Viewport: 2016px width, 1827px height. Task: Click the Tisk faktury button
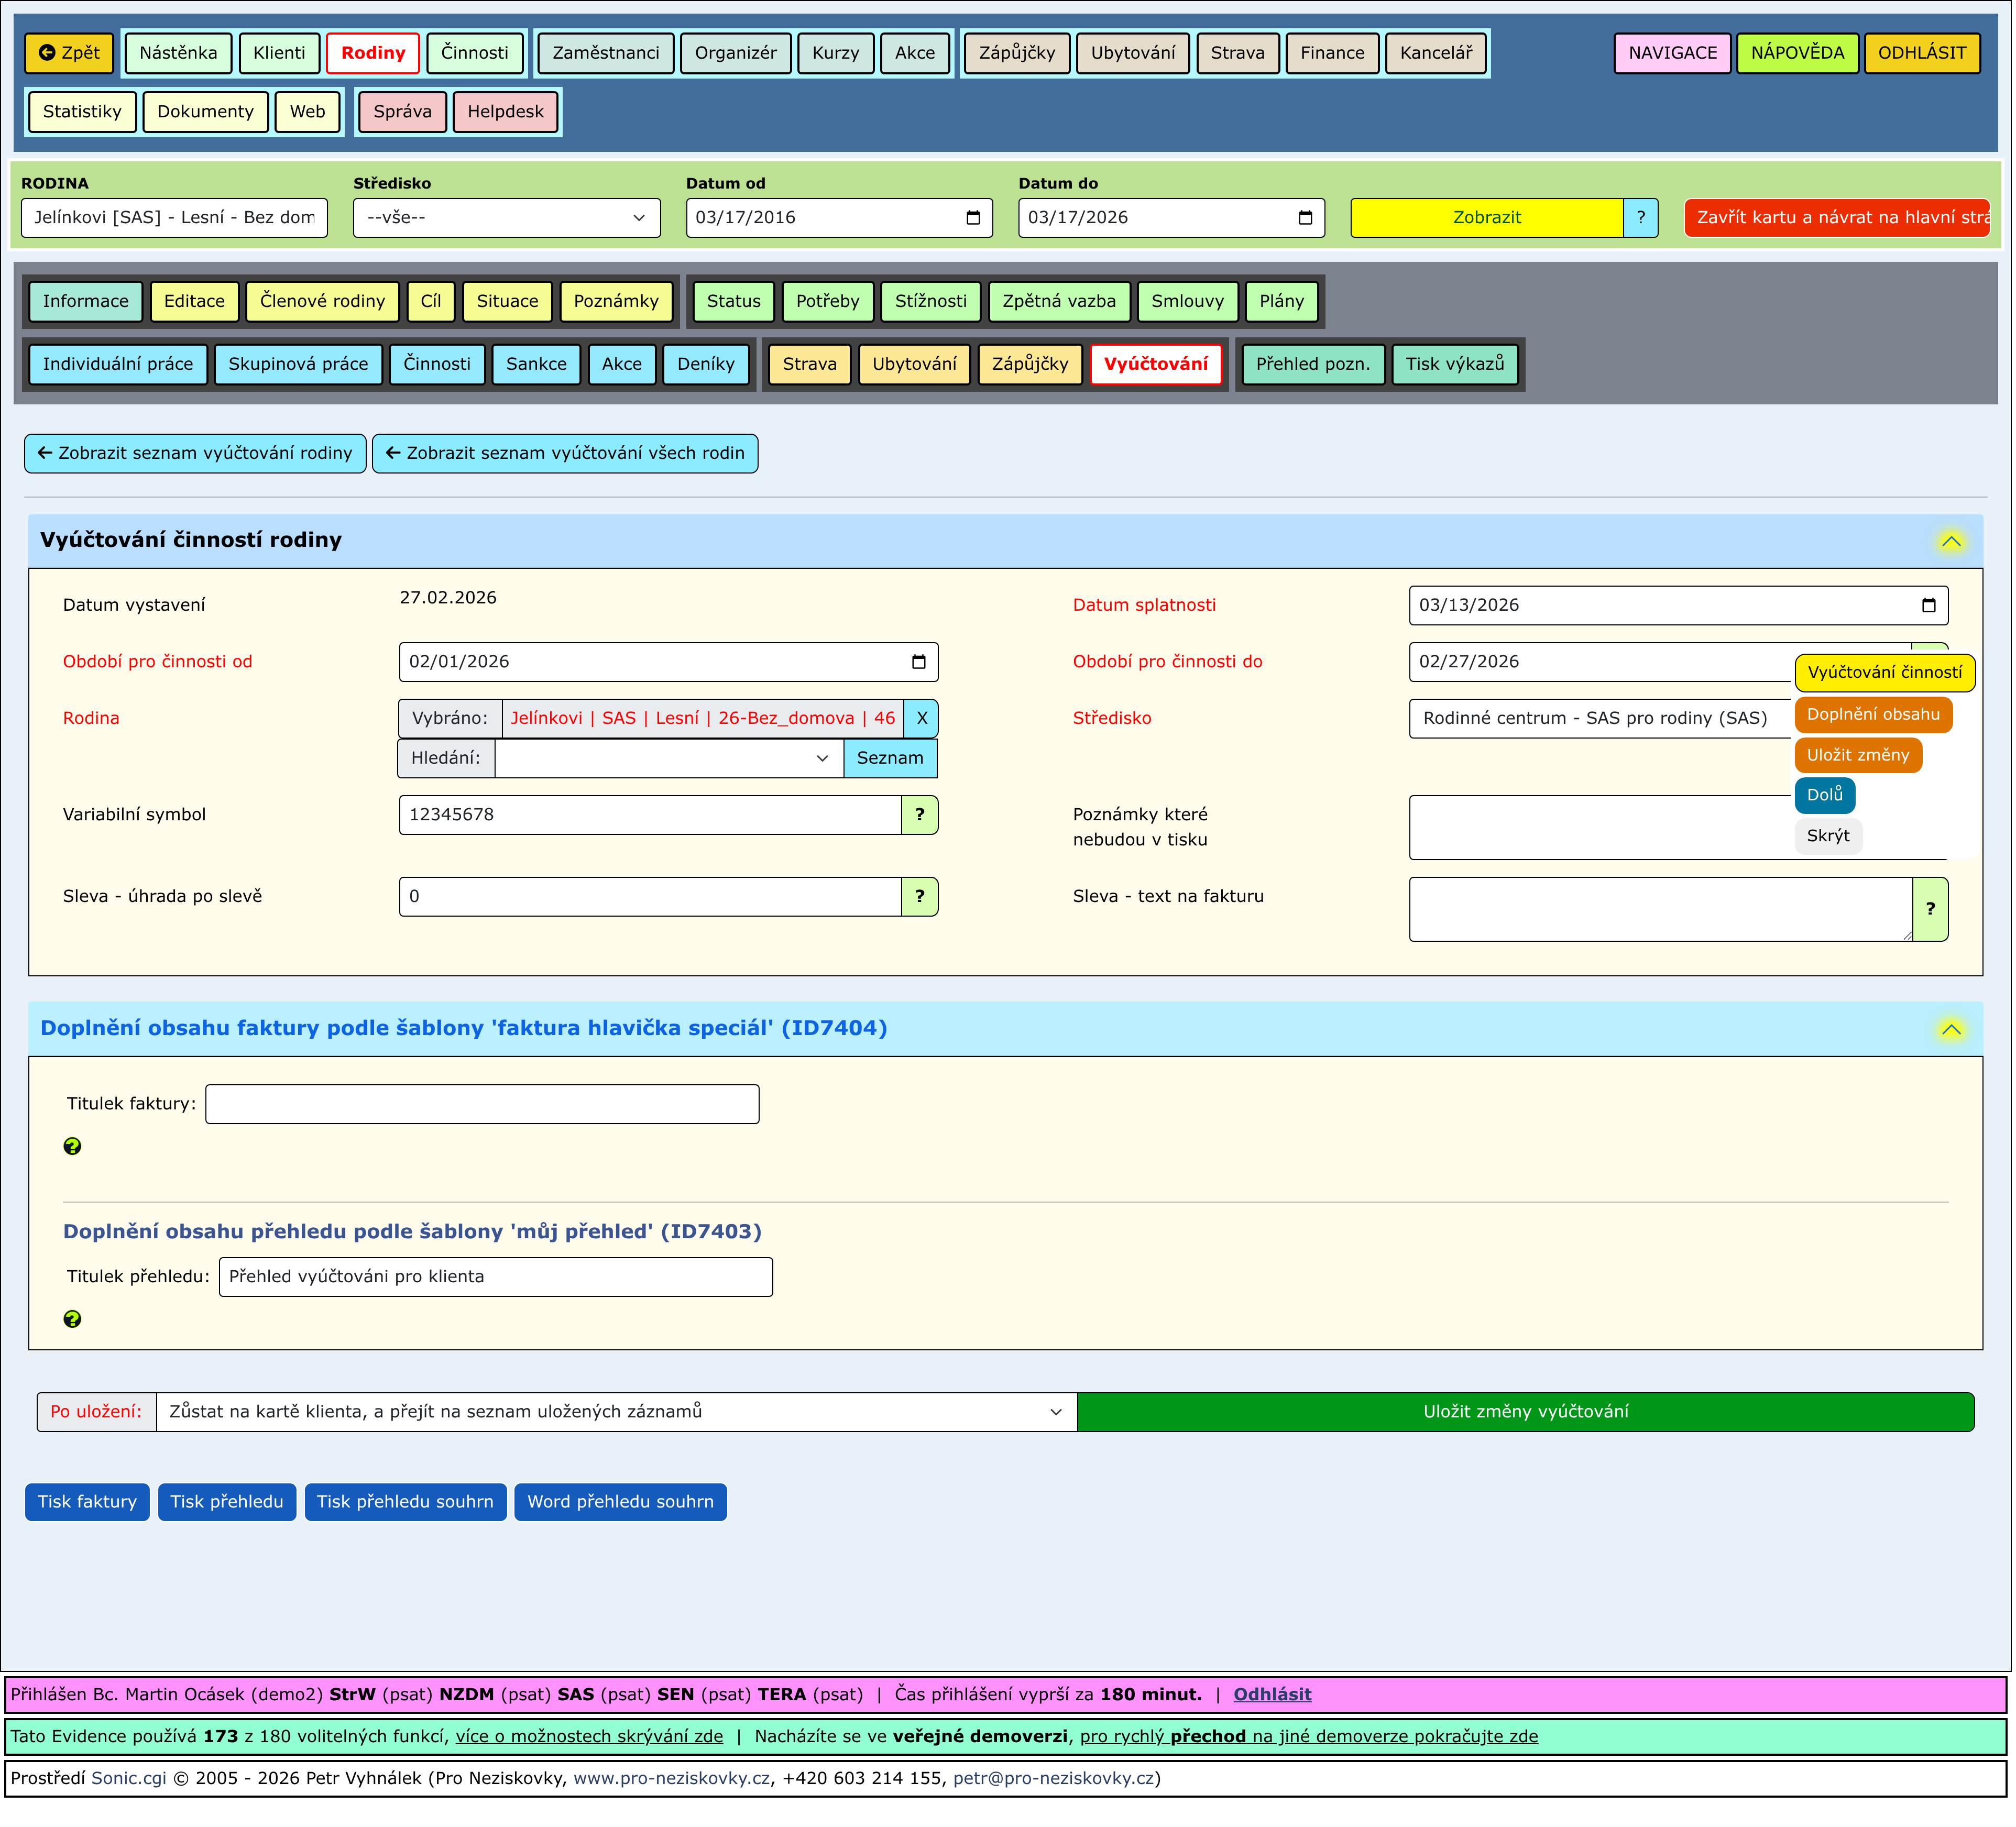pyautogui.click(x=87, y=1503)
